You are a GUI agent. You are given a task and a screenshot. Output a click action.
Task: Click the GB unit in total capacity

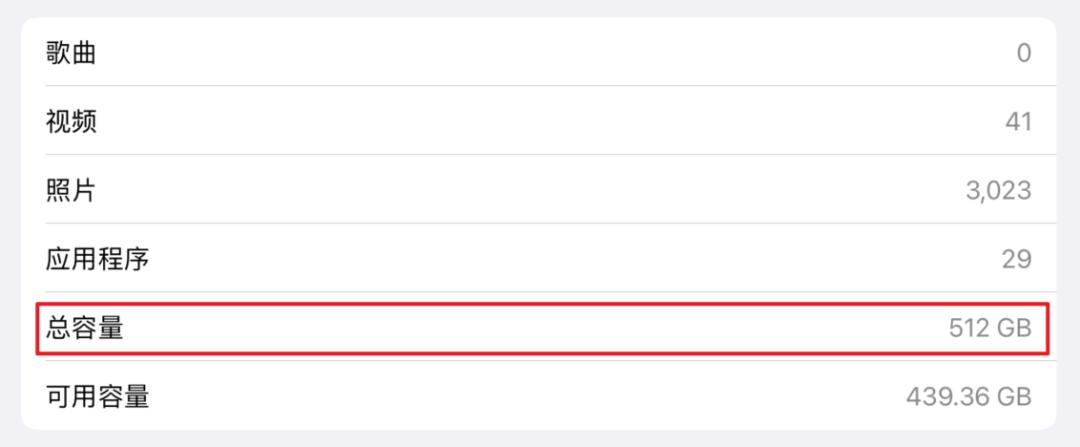click(1012, 328)
